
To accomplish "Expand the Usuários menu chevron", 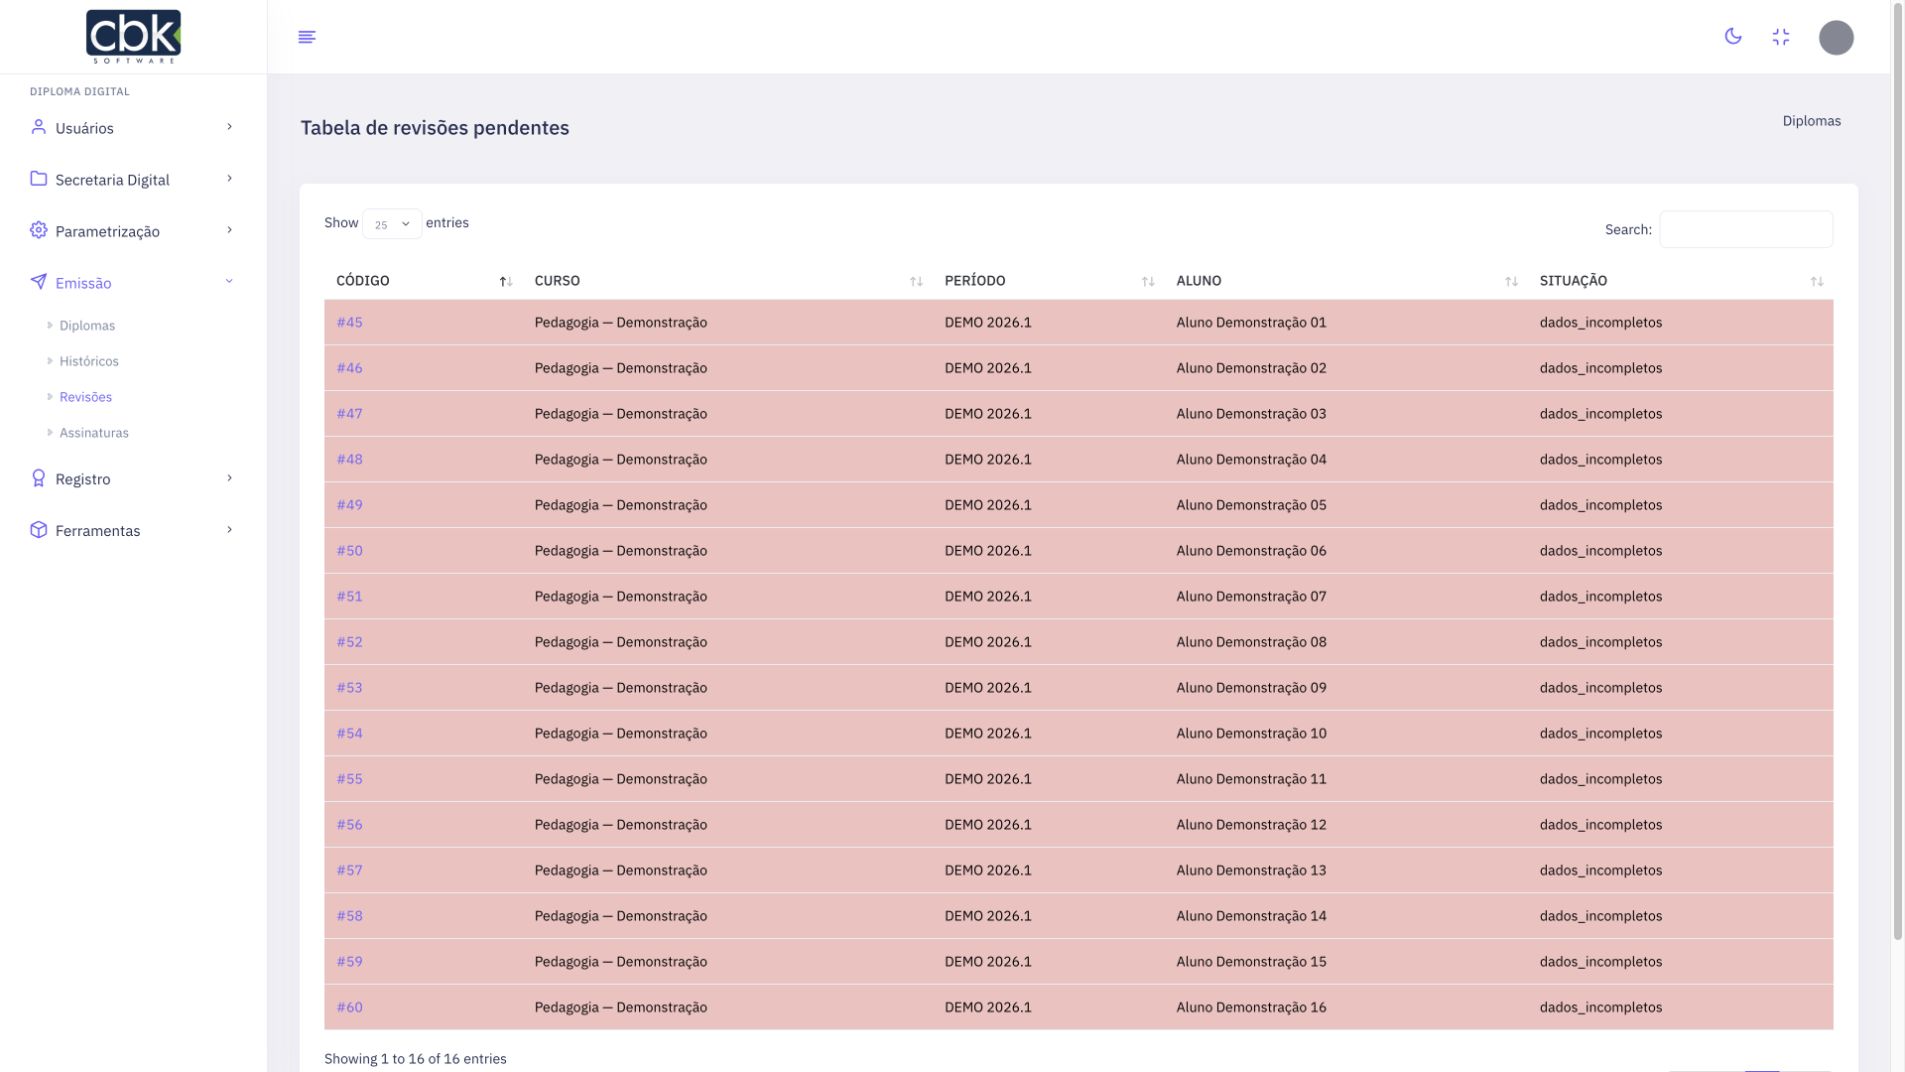I will [x=229, y=127].
